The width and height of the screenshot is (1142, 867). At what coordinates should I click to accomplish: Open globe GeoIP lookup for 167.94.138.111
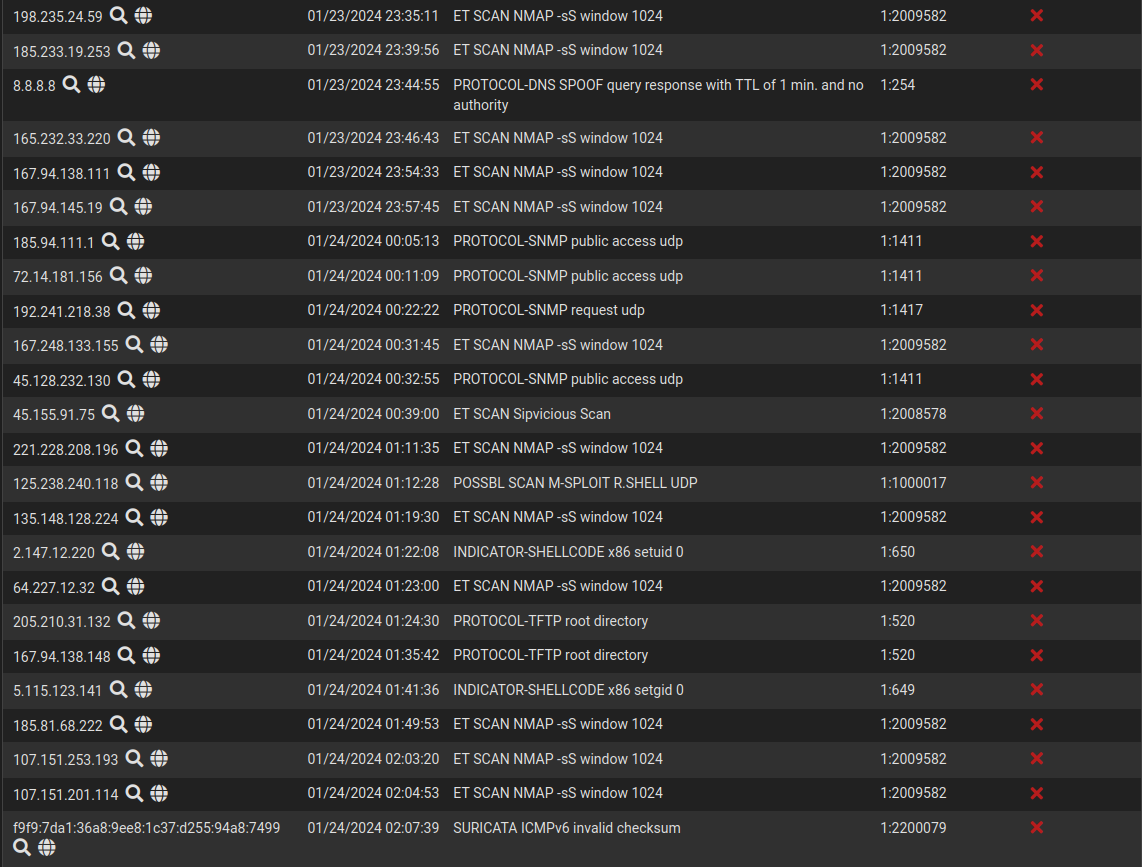click(151, 172)
